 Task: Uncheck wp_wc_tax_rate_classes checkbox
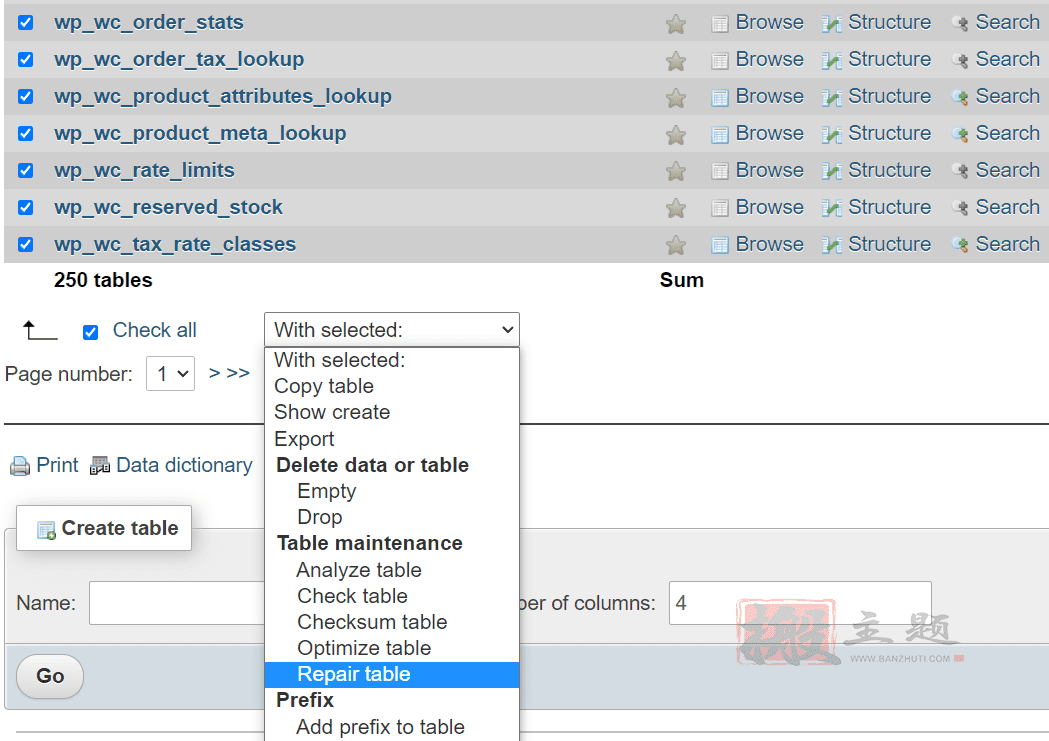click(25, 244)
